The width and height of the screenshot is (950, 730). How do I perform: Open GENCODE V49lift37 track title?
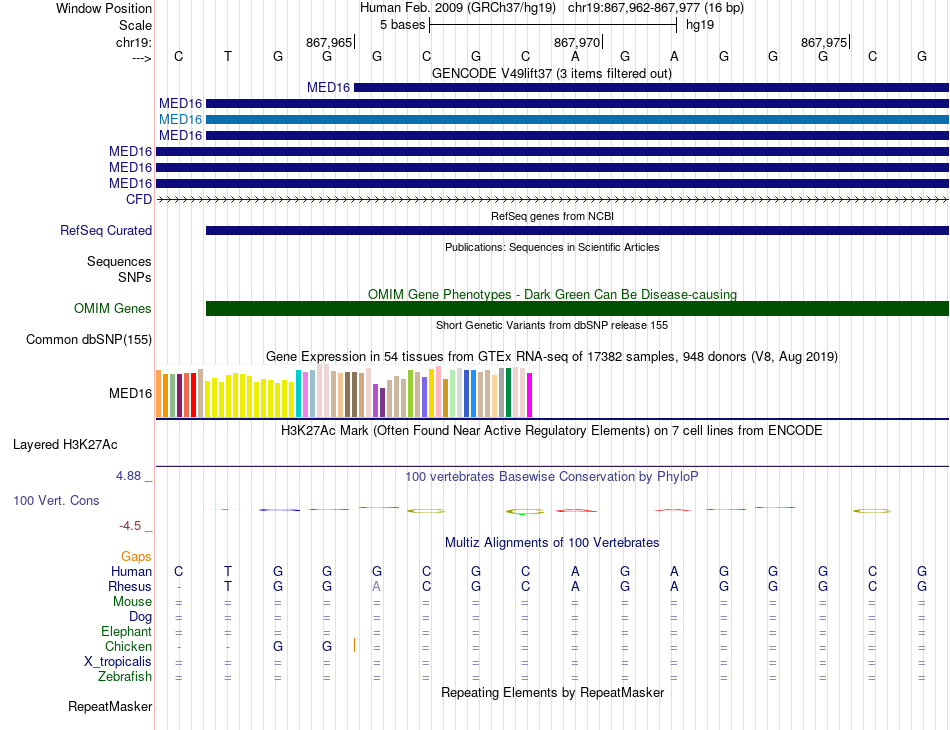552,74
